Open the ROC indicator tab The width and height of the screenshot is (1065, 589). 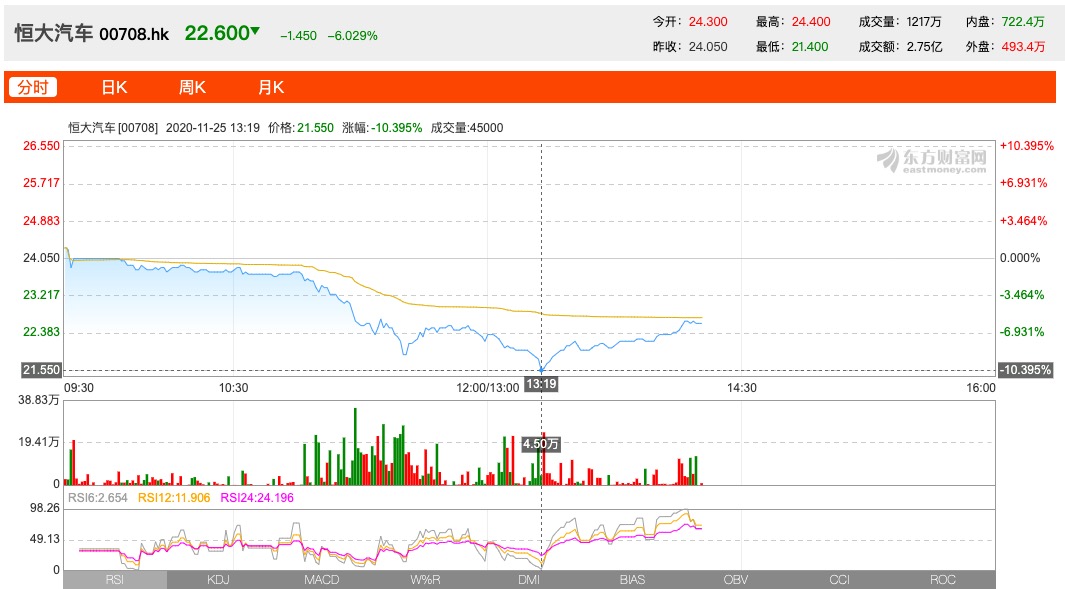[943, 579]
